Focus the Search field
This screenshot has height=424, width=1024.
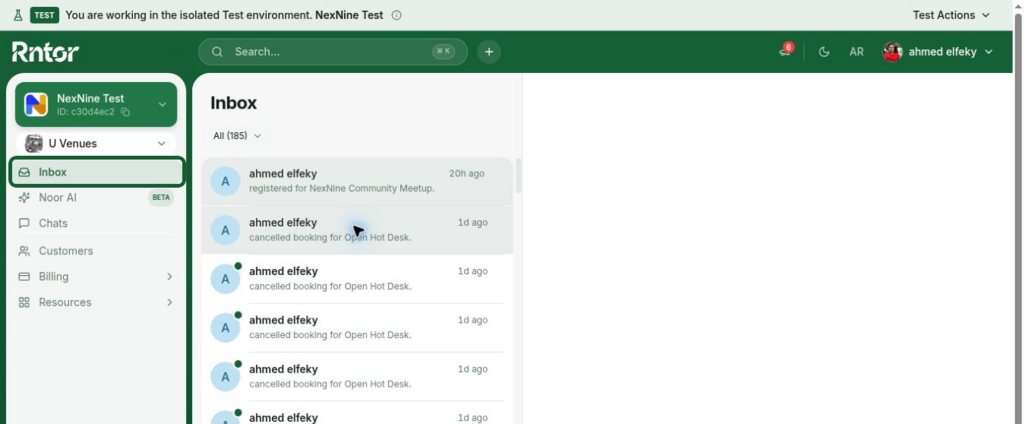point(333,52)
